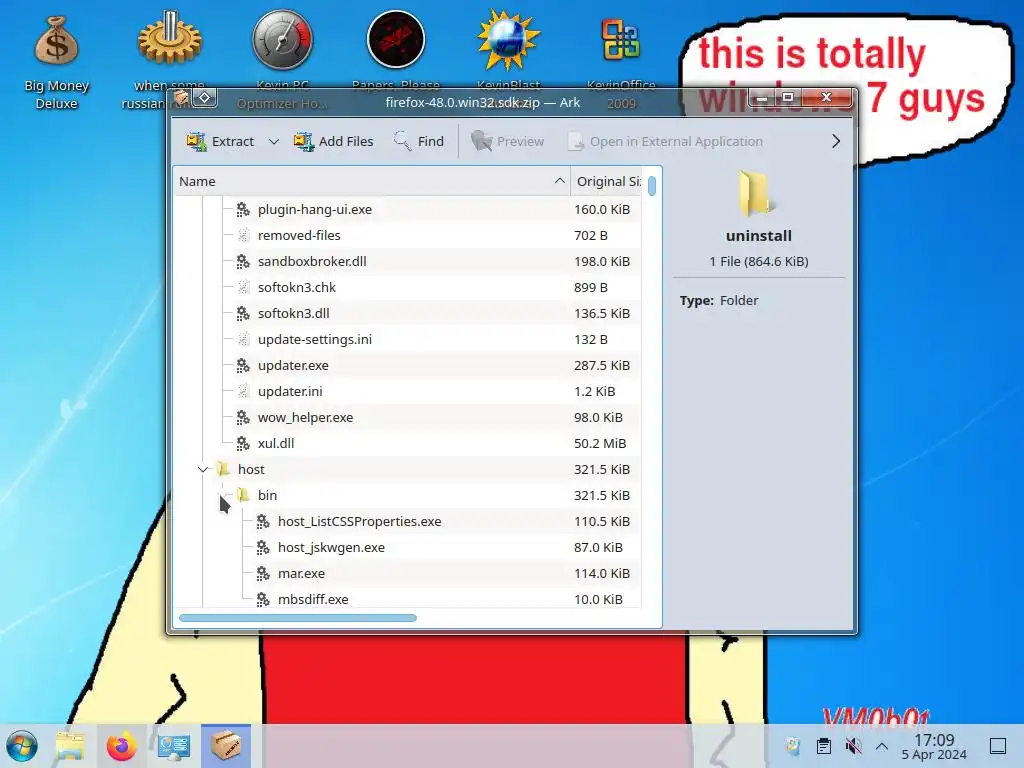Viewport: 1024px width, 768px height.
Task: Select updater.exe file icon
Action: point(243,365)
